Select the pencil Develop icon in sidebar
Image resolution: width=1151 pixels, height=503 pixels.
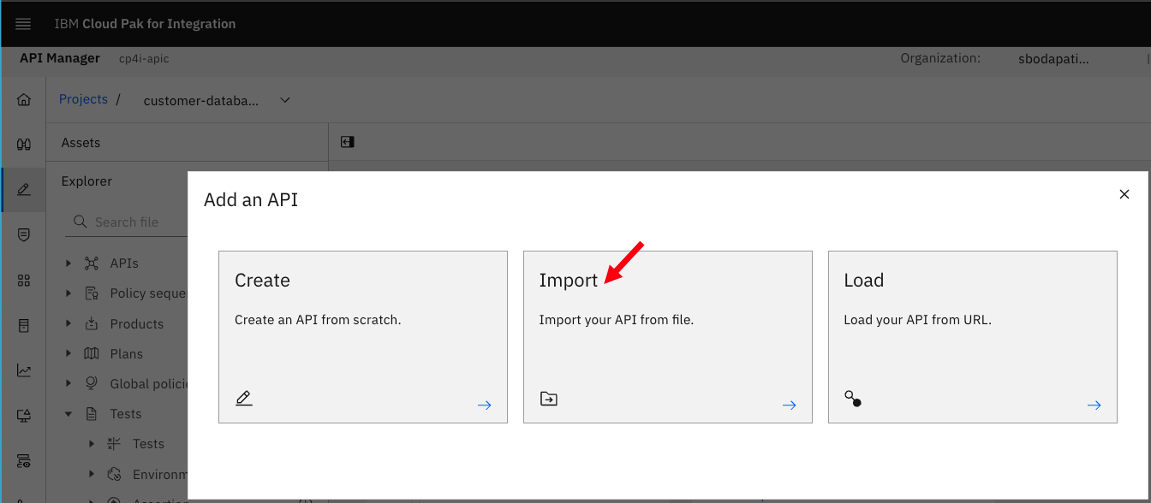pos(23,190)
